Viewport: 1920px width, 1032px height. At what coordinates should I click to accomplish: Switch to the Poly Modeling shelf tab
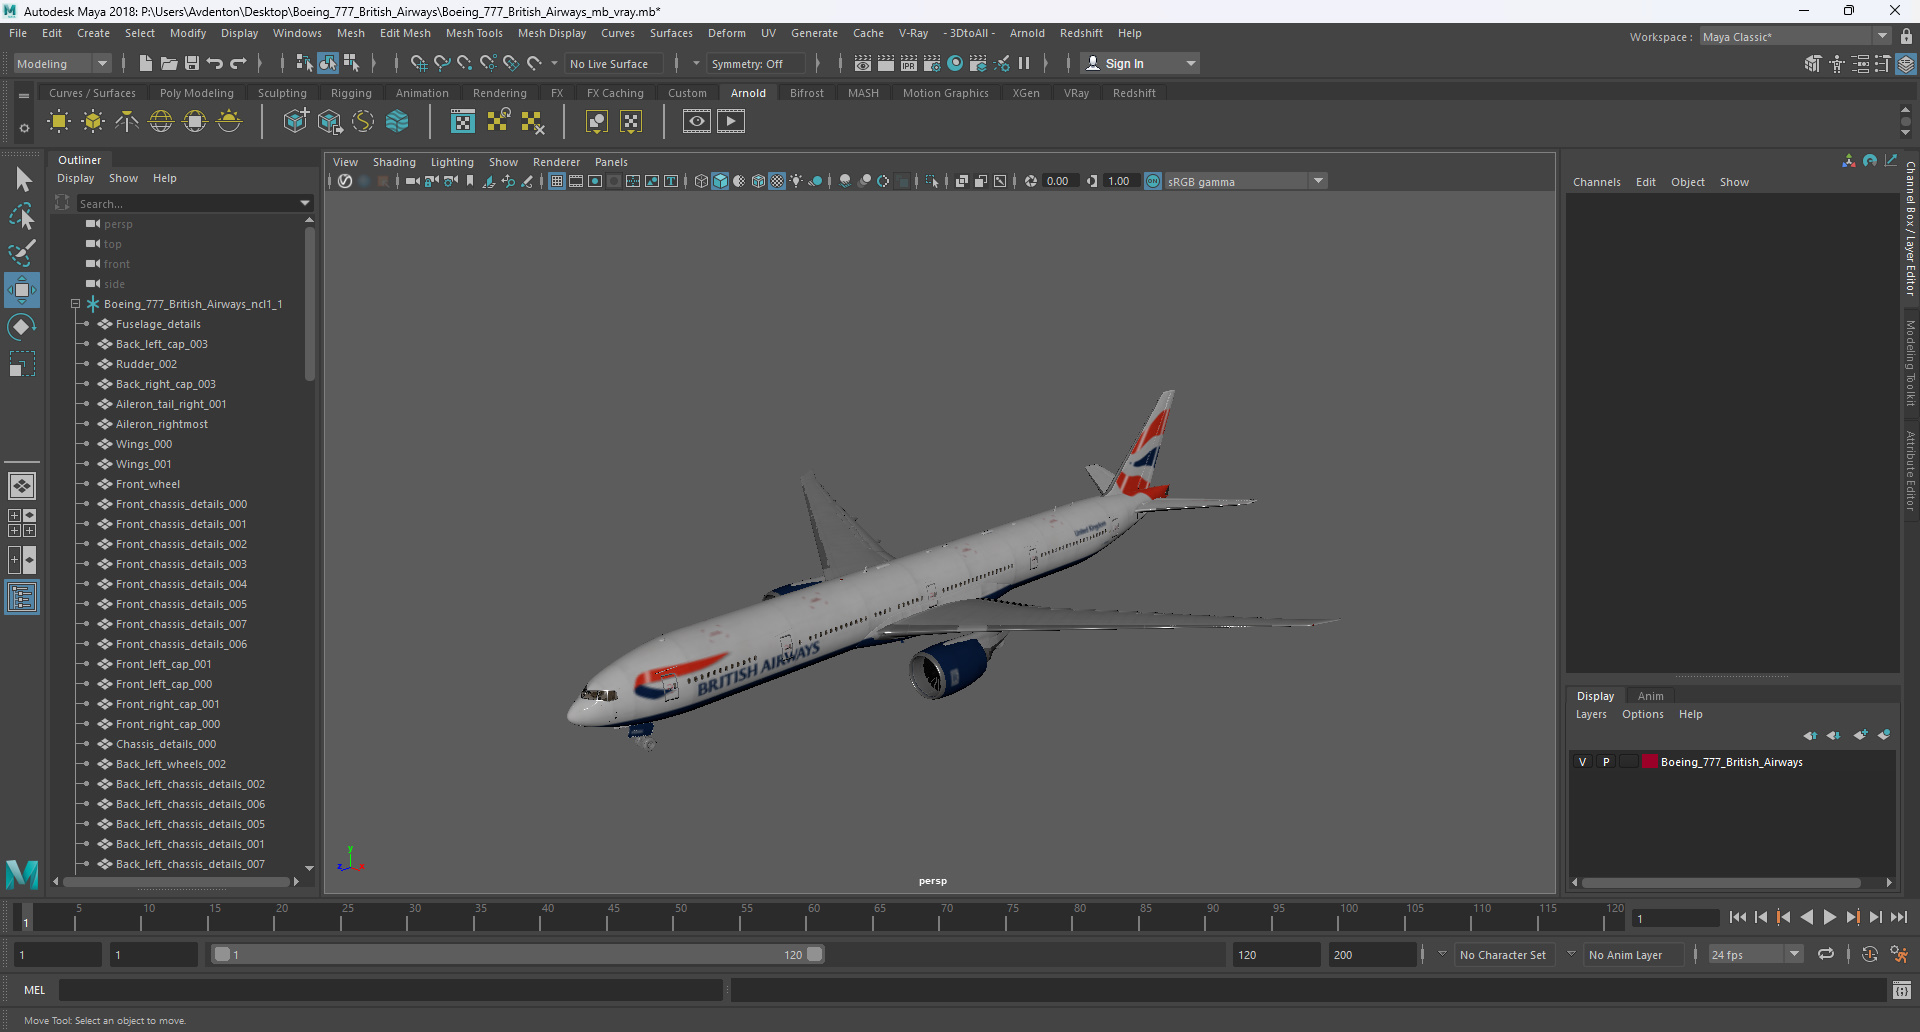click(197, 93)
